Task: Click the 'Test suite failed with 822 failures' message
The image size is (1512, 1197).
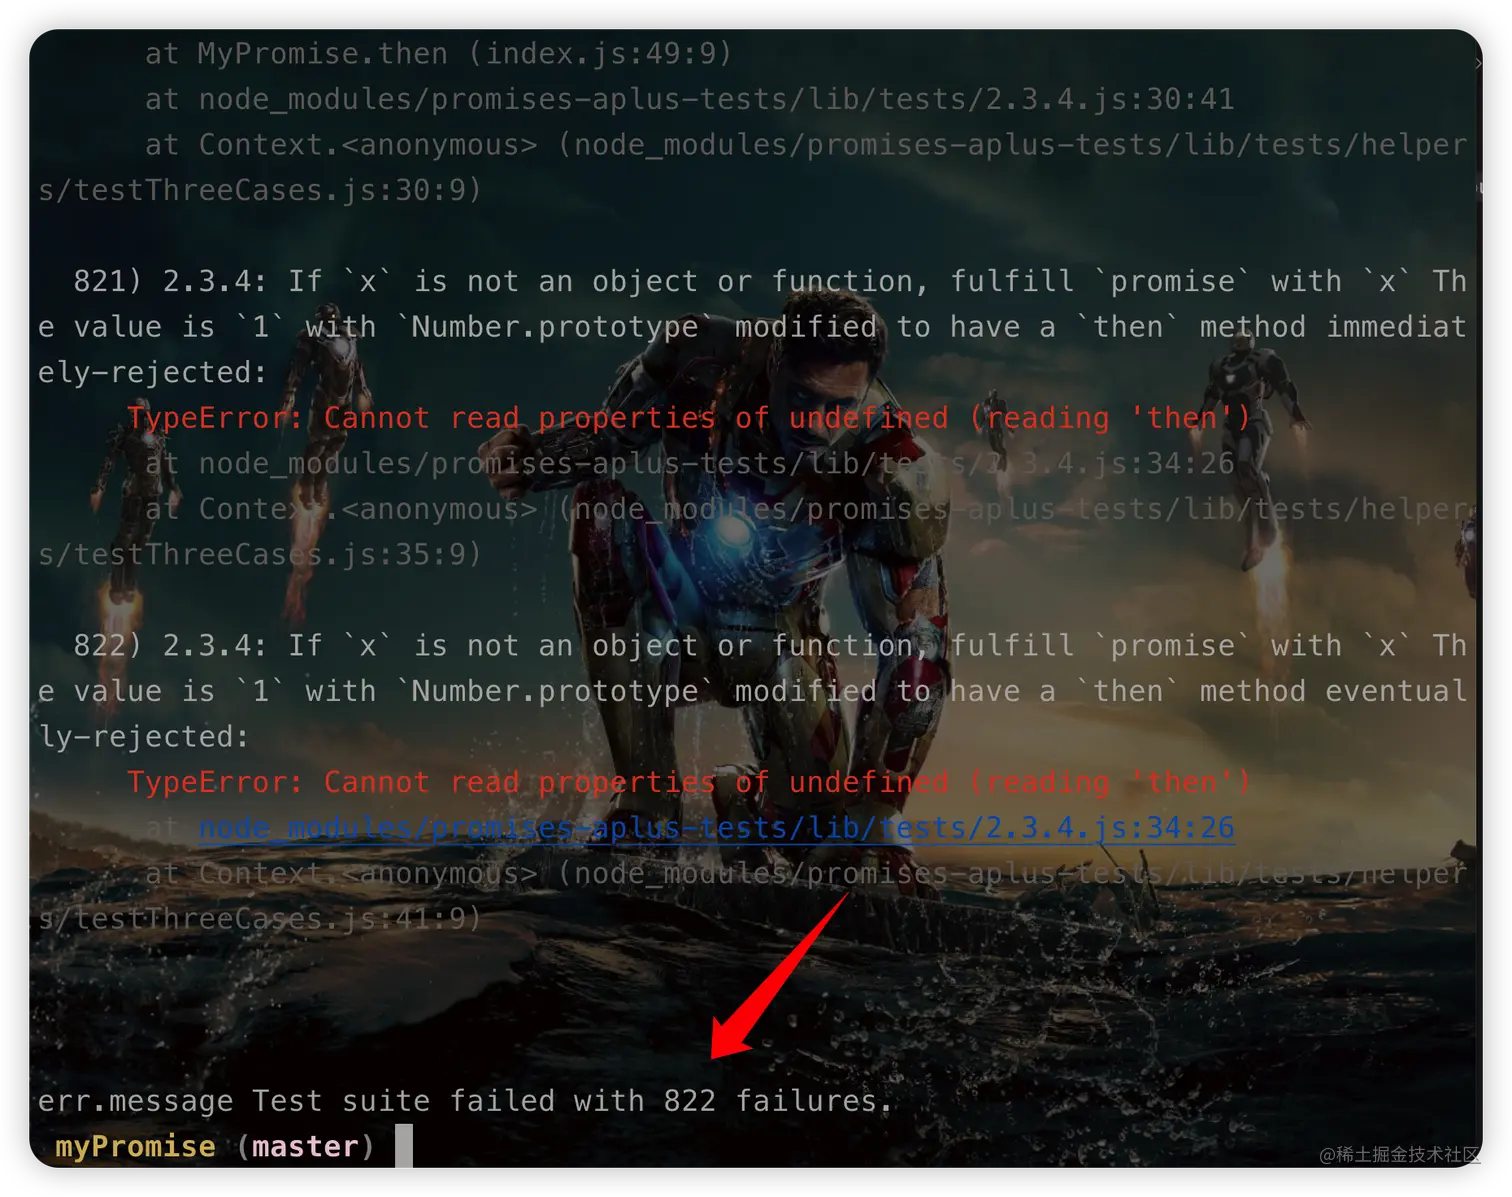Action: 571,1101
